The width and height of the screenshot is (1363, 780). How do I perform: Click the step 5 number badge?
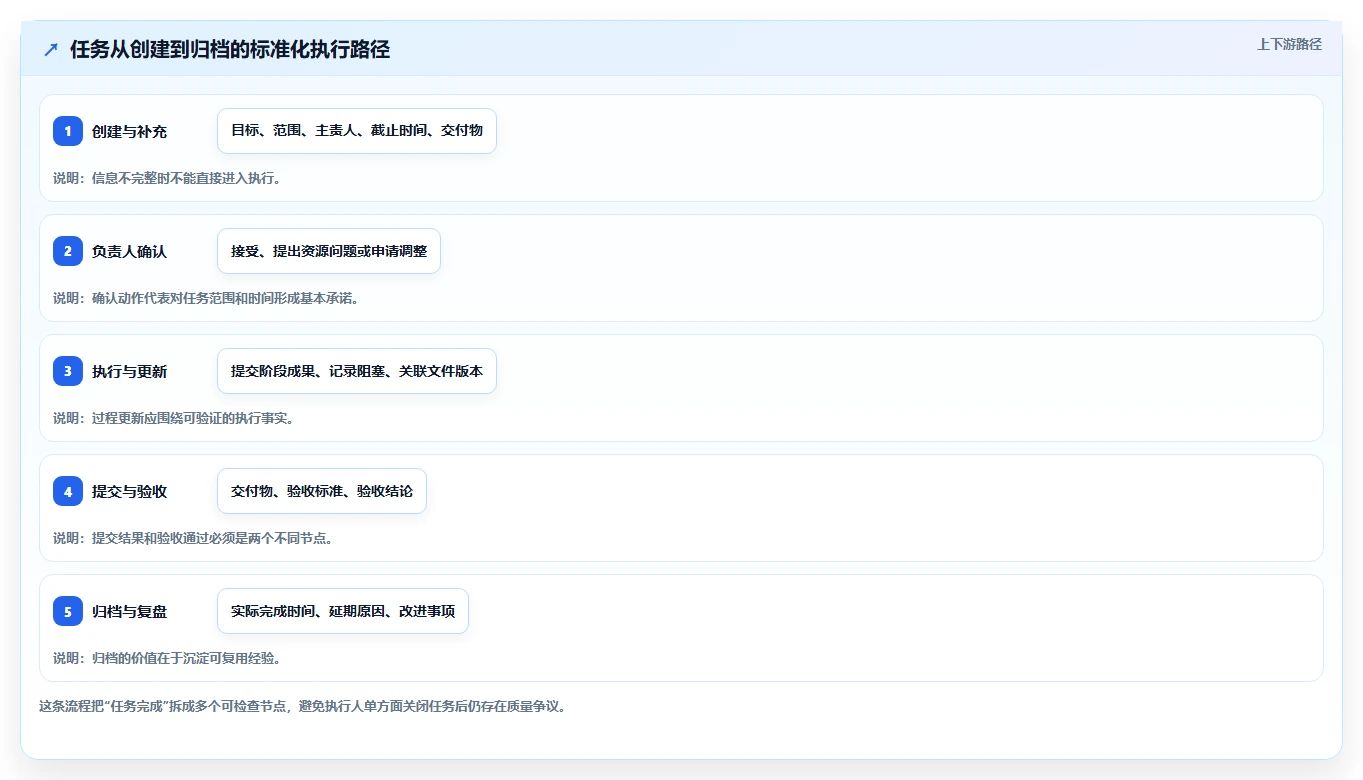coord(68,611)
